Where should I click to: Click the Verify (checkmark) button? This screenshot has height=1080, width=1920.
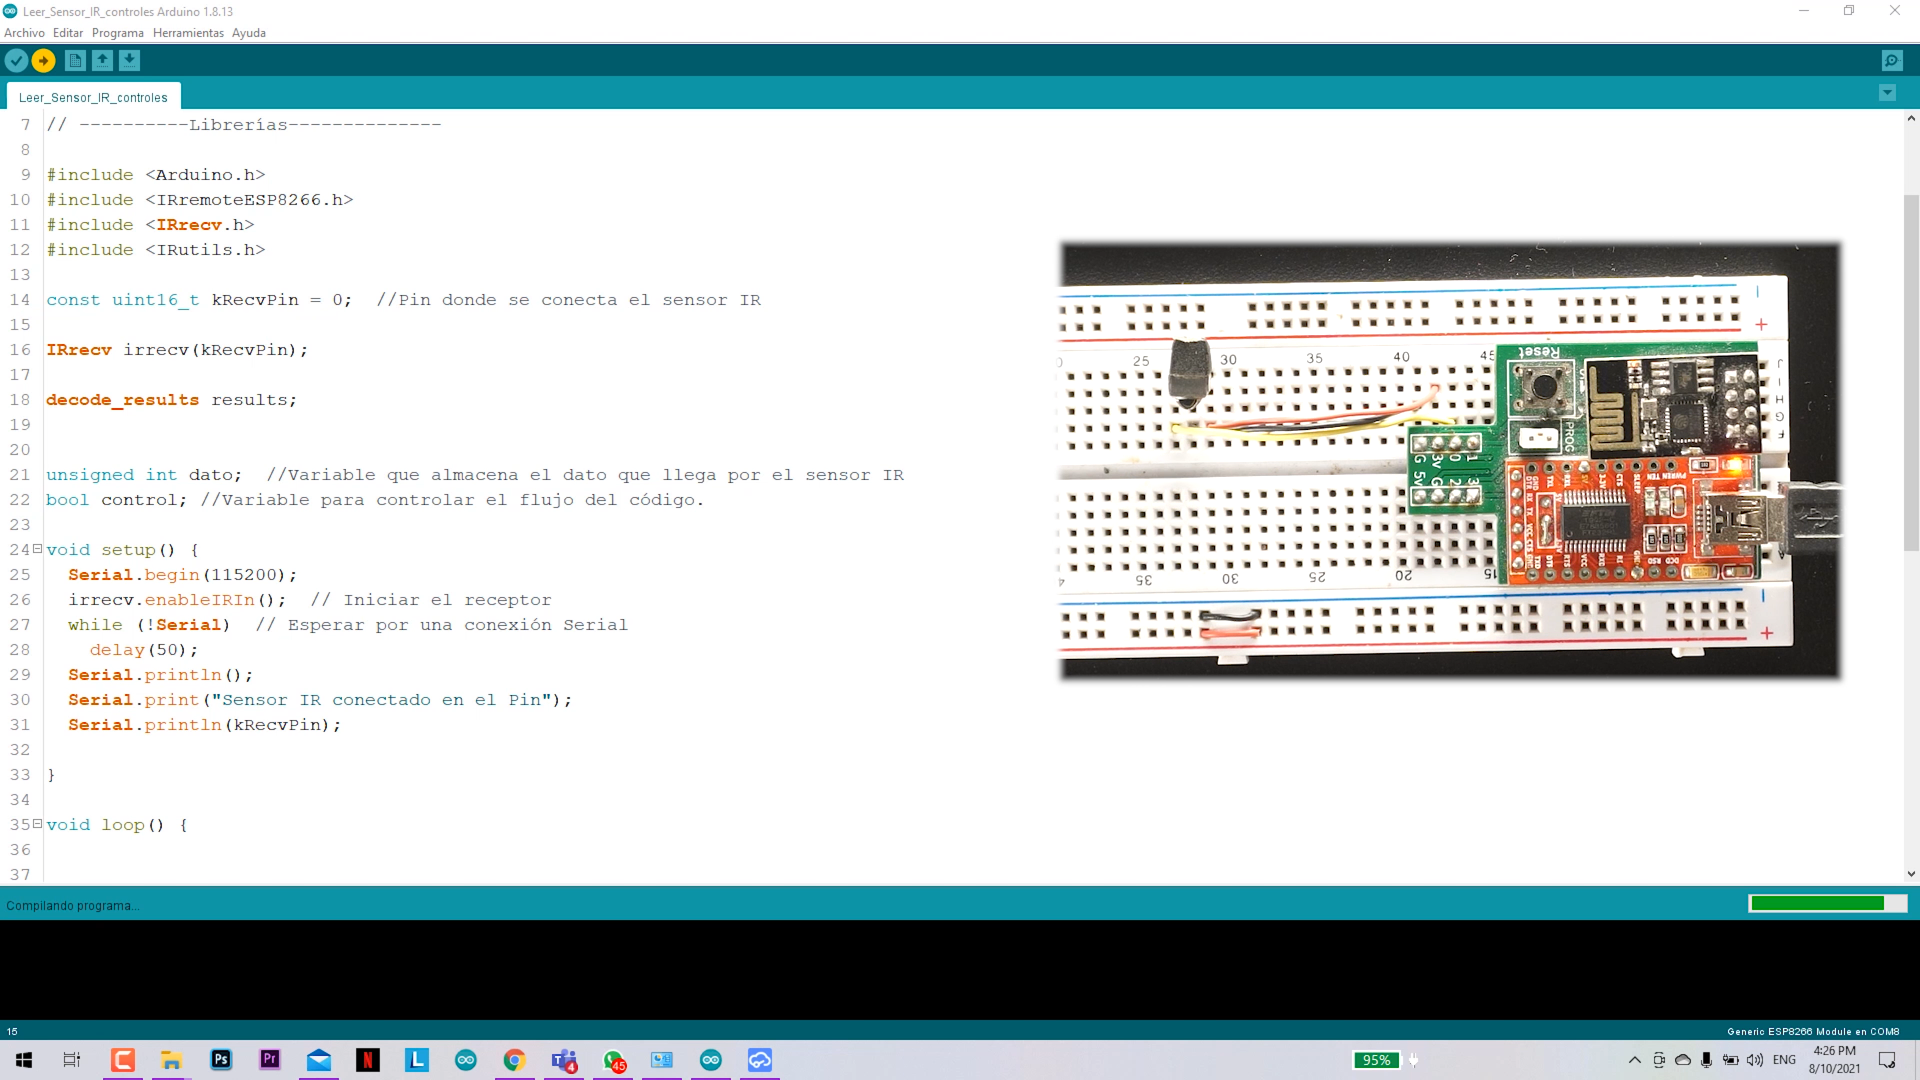16,61
